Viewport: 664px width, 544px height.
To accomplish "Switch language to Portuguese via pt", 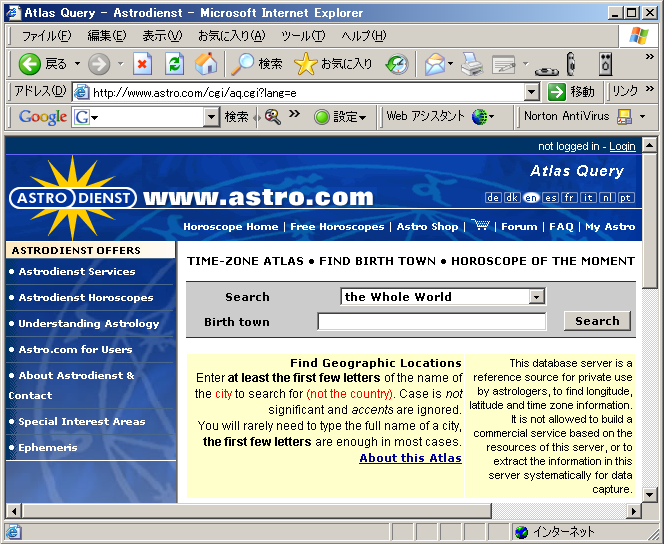I will [626, 197].
